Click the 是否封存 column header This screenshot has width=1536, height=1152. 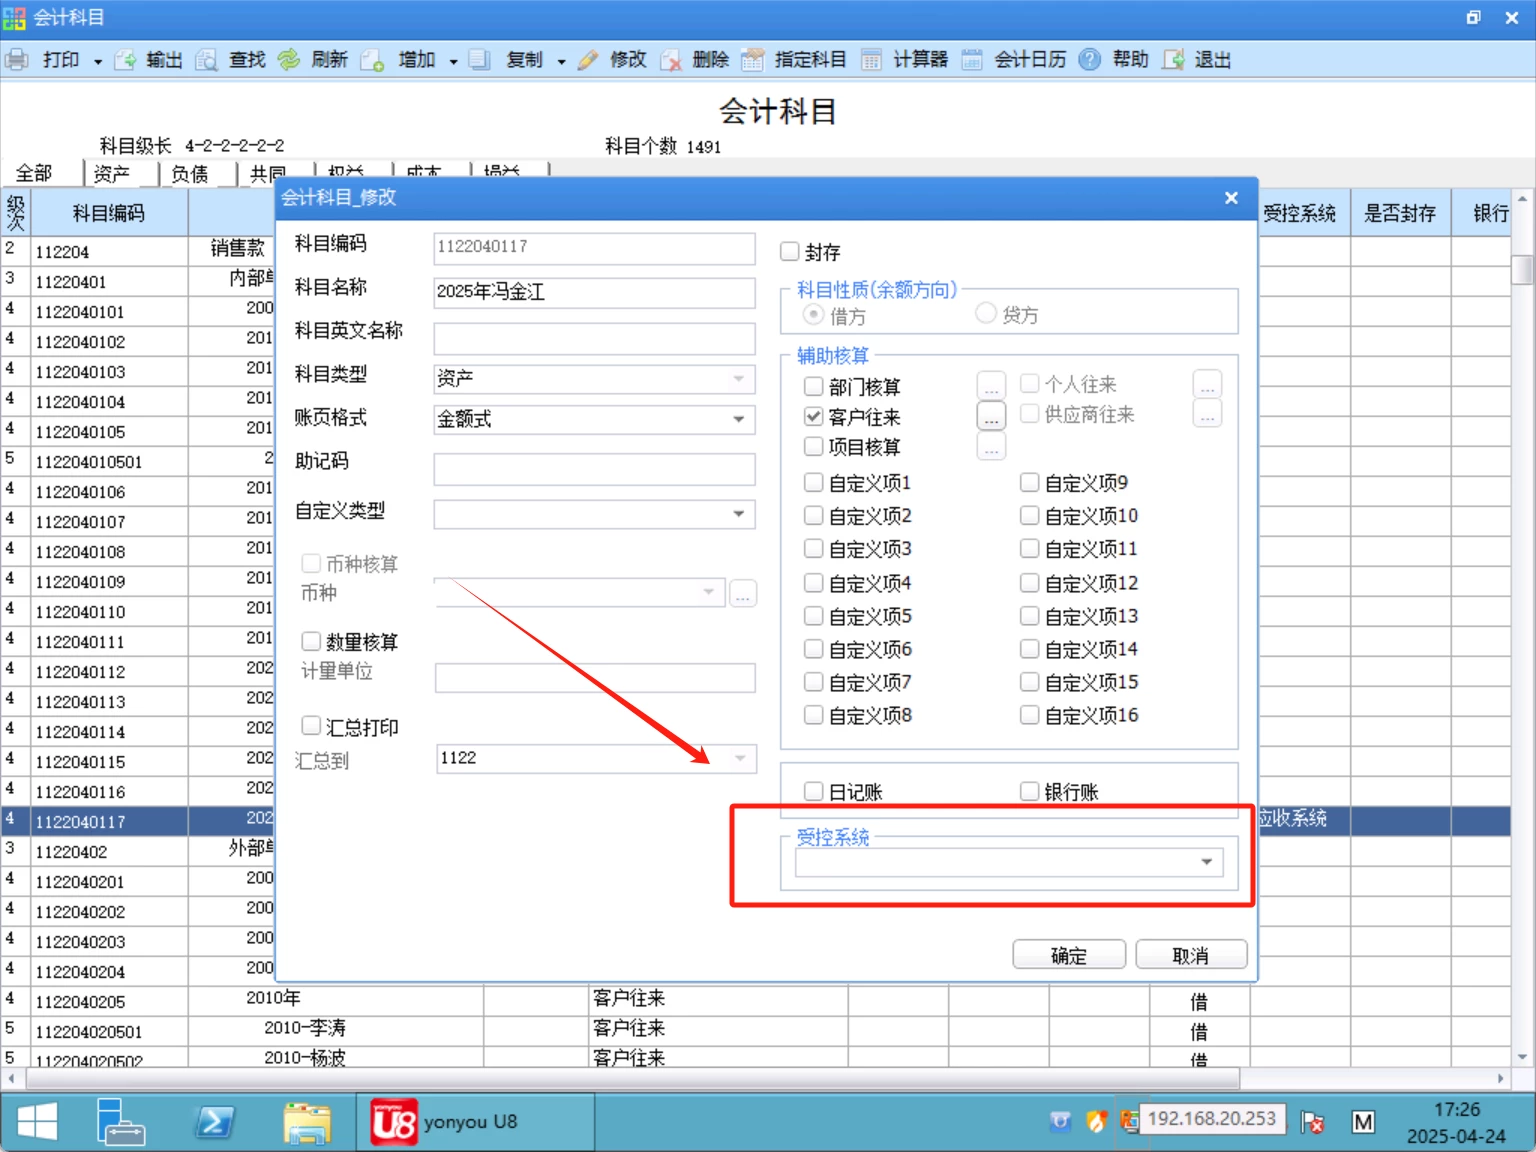[x=1400, y=213]
